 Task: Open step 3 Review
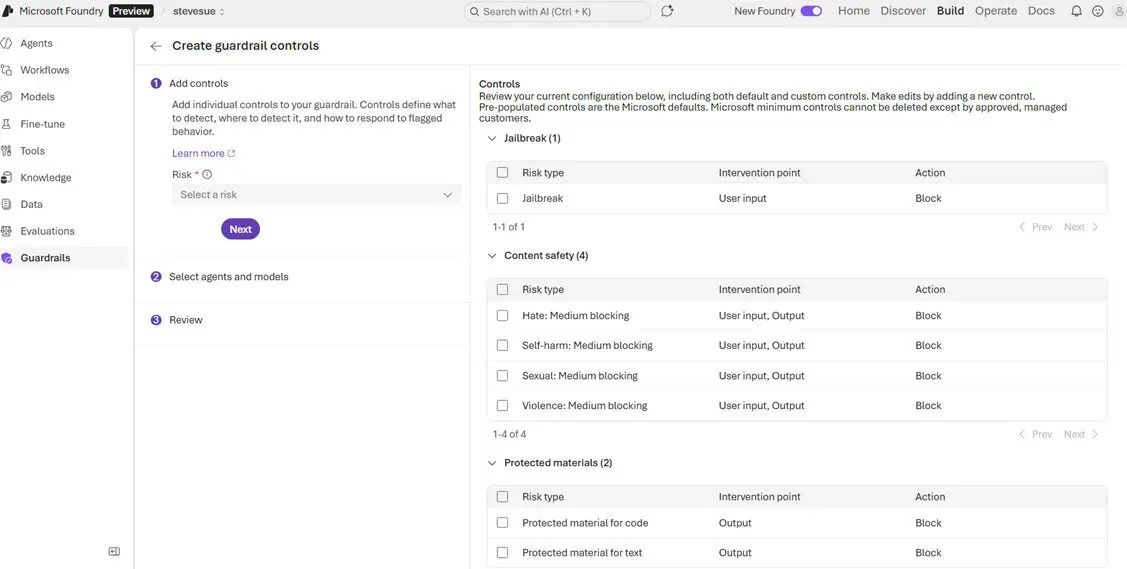[x=185, y=320]
